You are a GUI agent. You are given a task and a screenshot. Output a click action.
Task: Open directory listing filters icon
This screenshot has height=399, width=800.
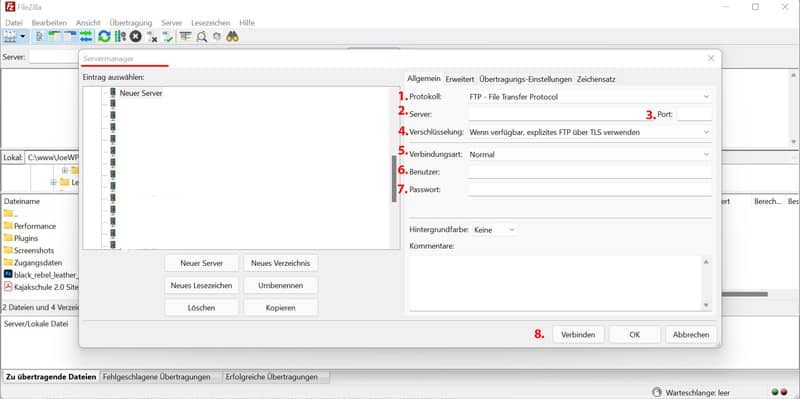click(x=186, y=37)
